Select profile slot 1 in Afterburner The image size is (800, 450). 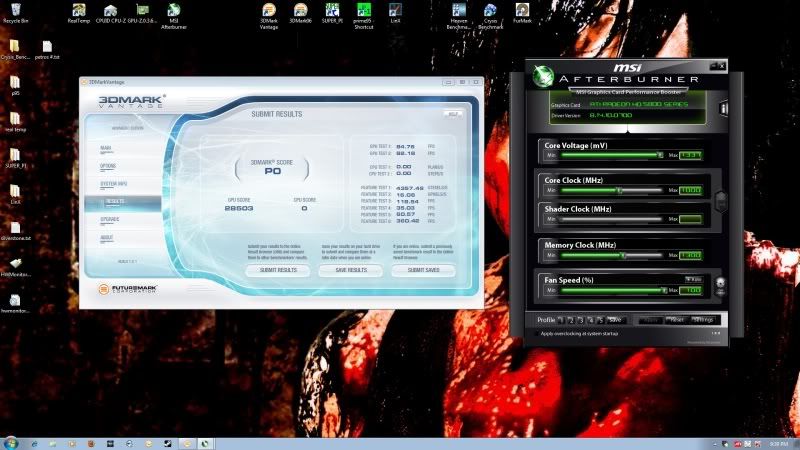[564, 320]
